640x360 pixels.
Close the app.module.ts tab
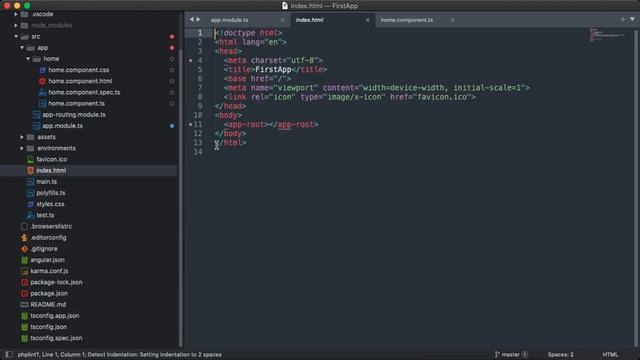[x=282, y=20]
